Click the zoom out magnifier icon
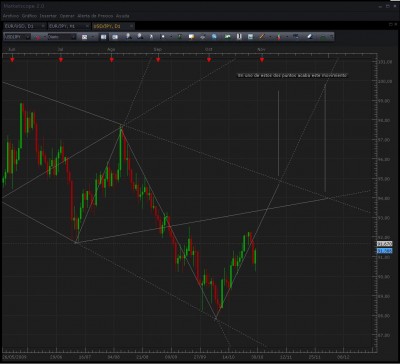Viewport: 400px width, 364px height. 140,37
